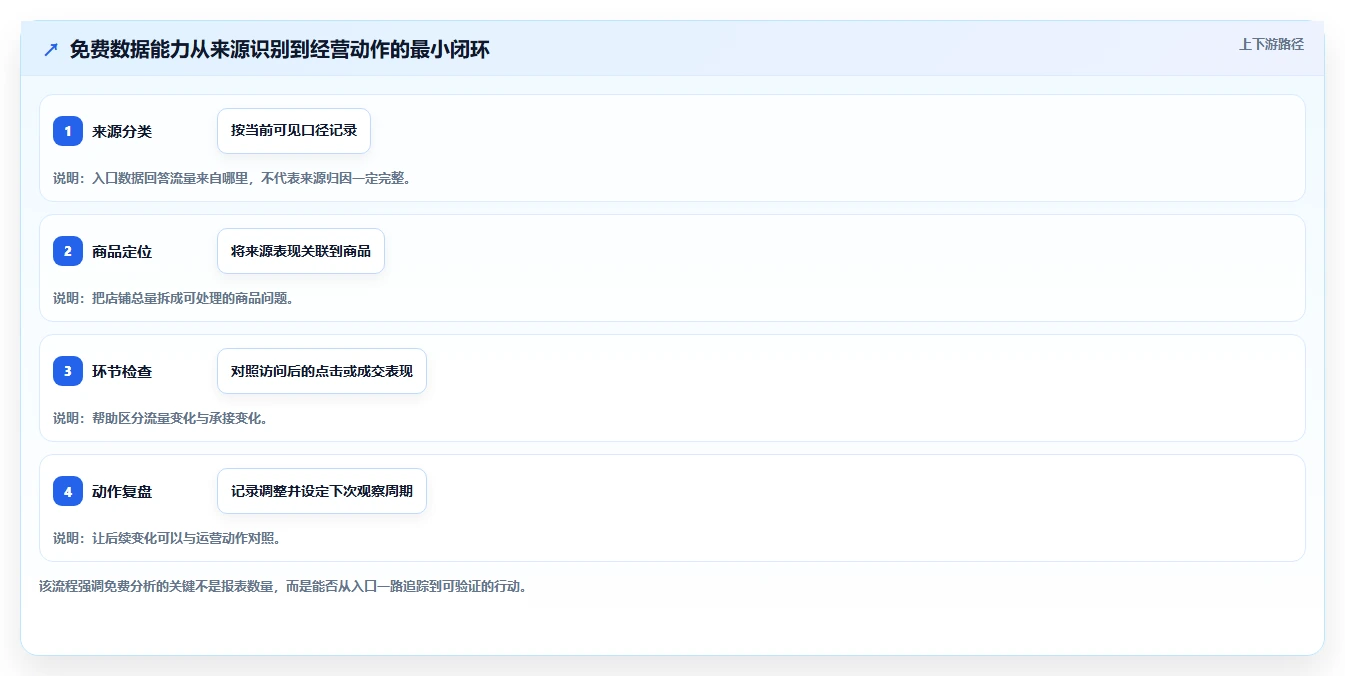Click the 按当前可见口径记录 button

pyautogui.click(x=294, y=131)
